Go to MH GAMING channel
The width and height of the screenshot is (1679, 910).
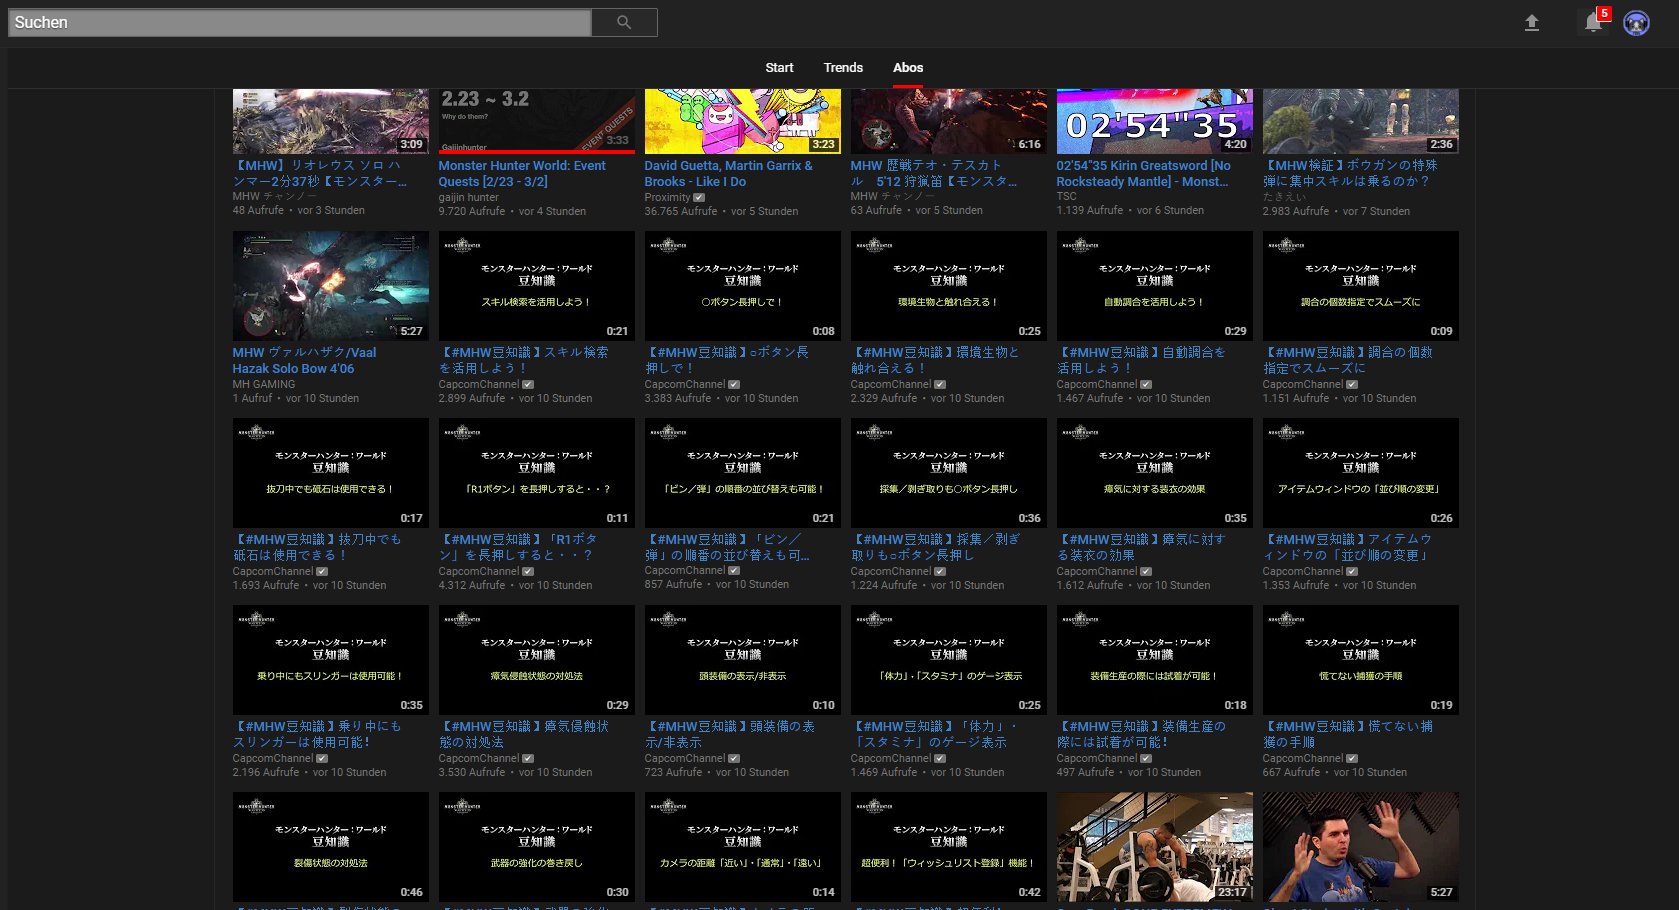pos(264,384)
